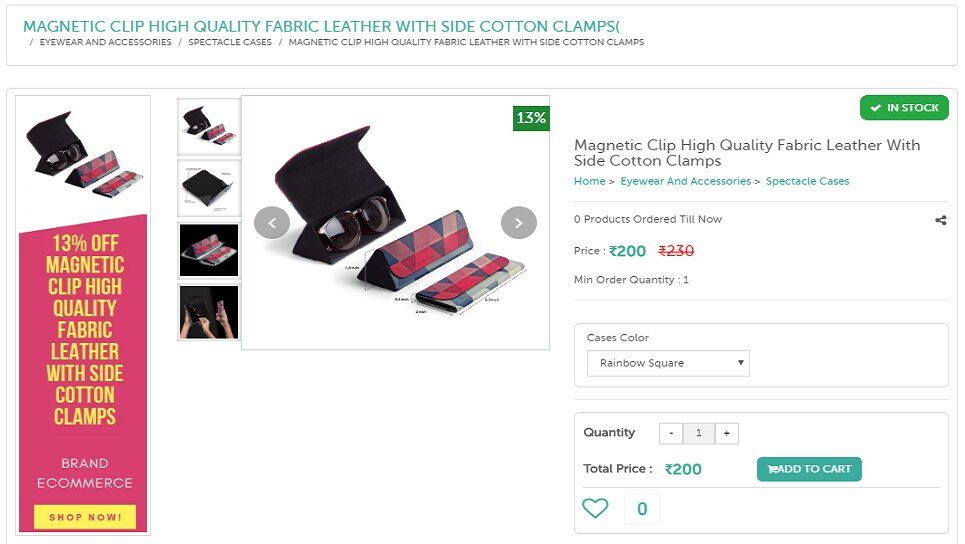Open the Home breadcrumb link
Viewport: 965px width, 544px height.
(x=589, y=181)
